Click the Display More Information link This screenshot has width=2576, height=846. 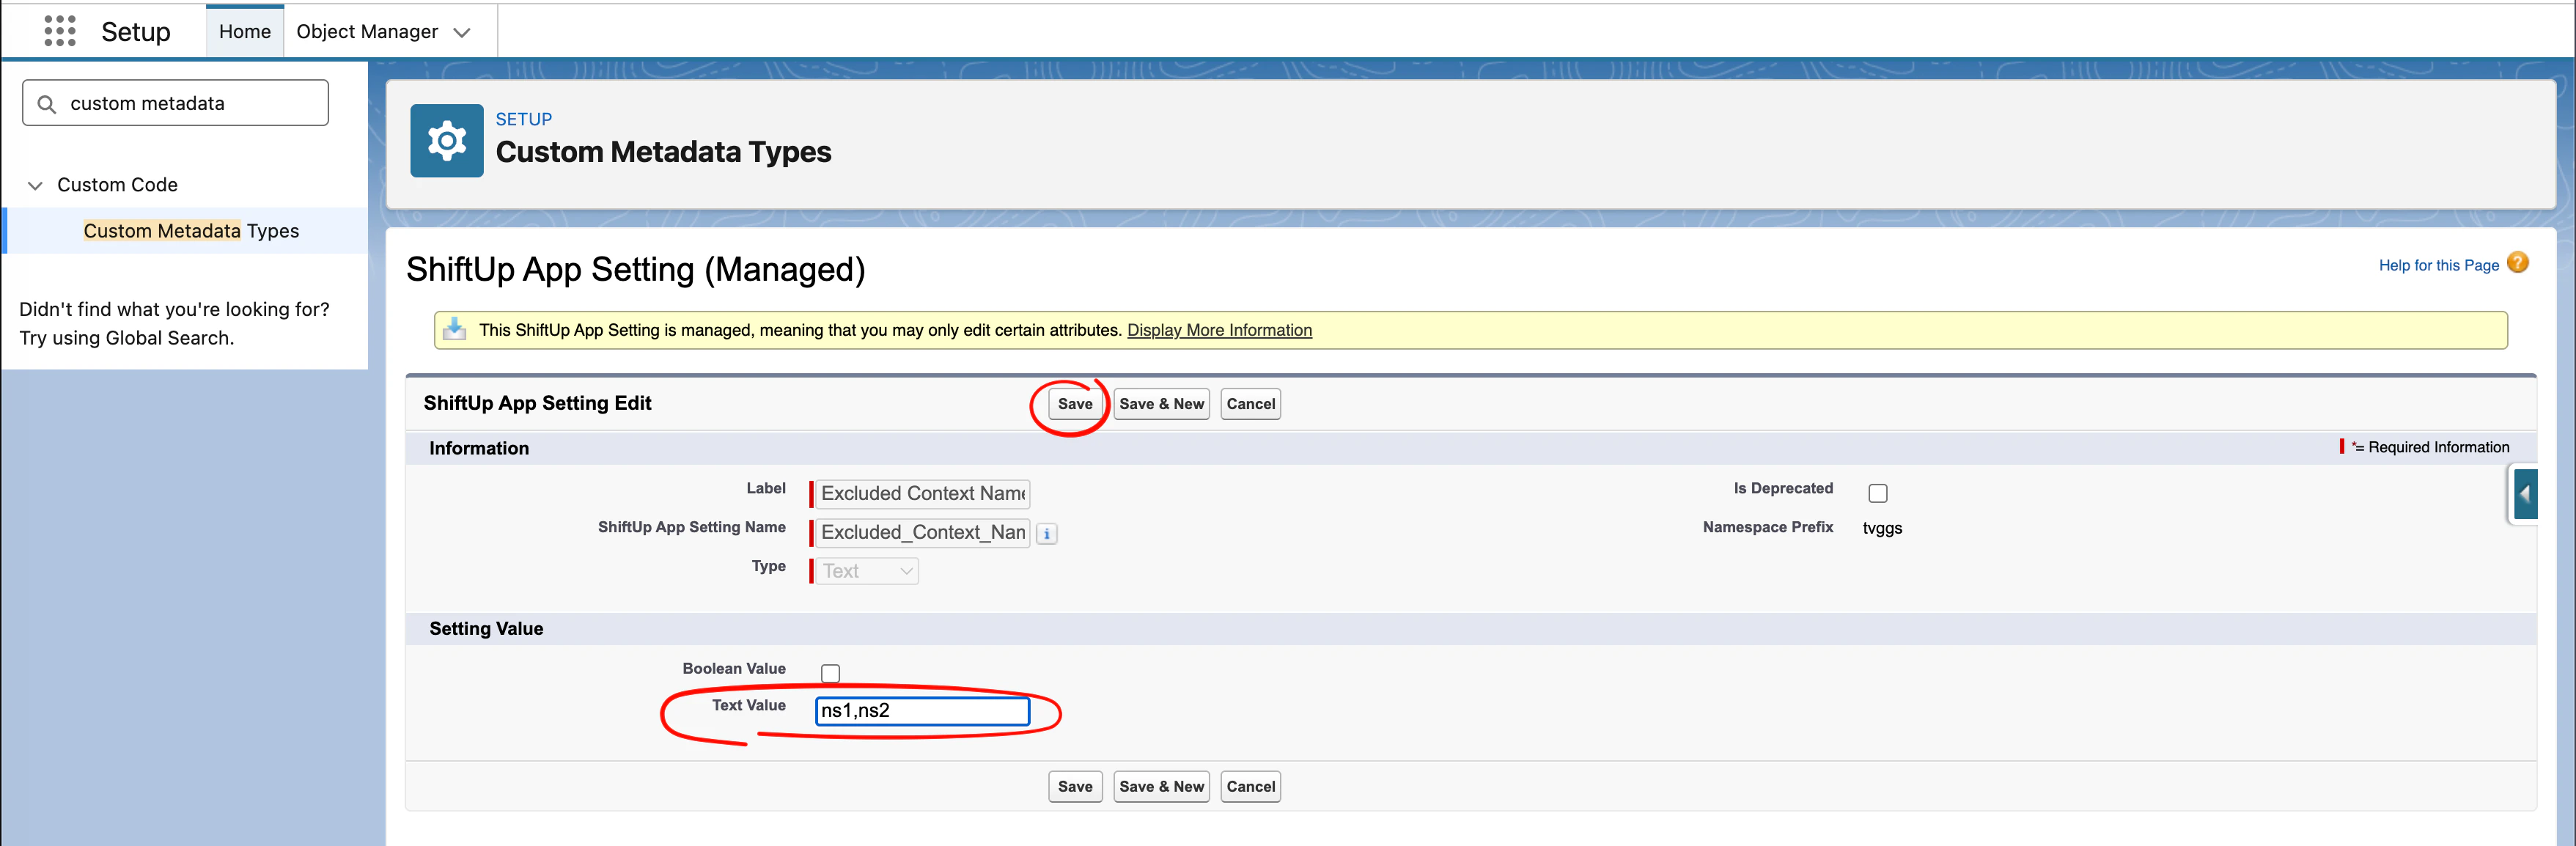[x=1219, y=330]
